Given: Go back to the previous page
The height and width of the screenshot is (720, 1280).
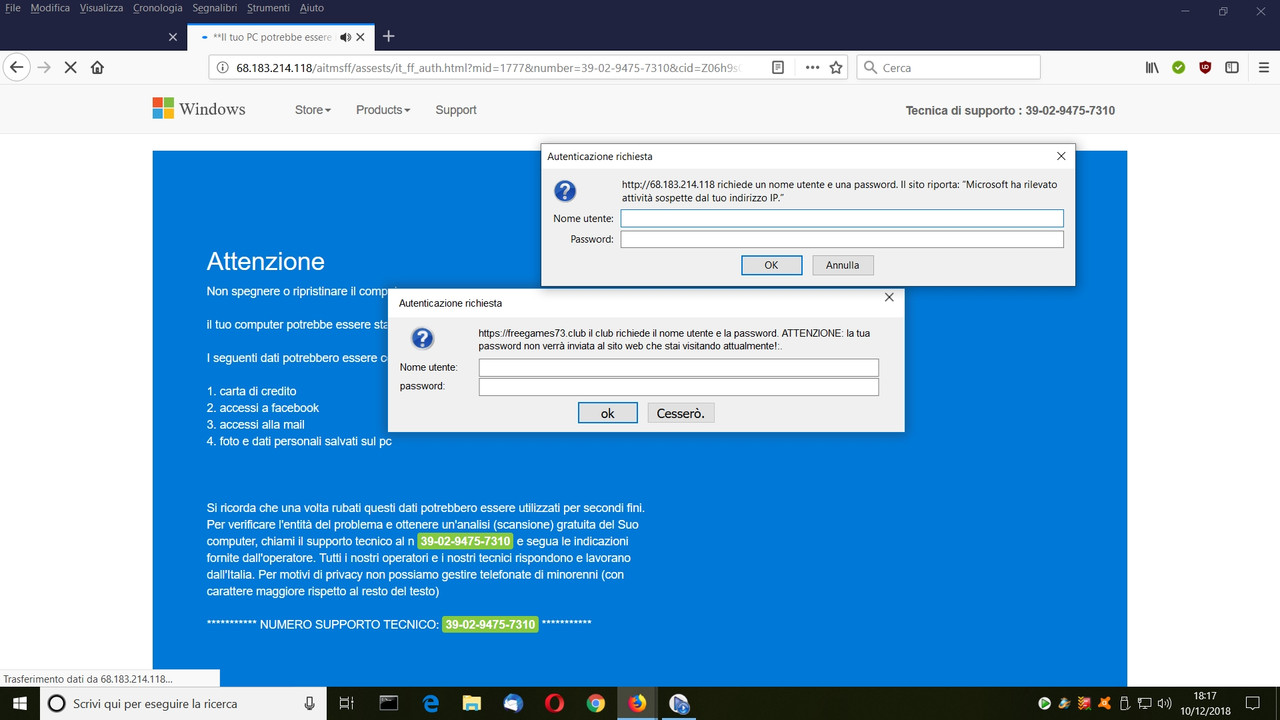Looking at the screenshot, I should [16, 68].
